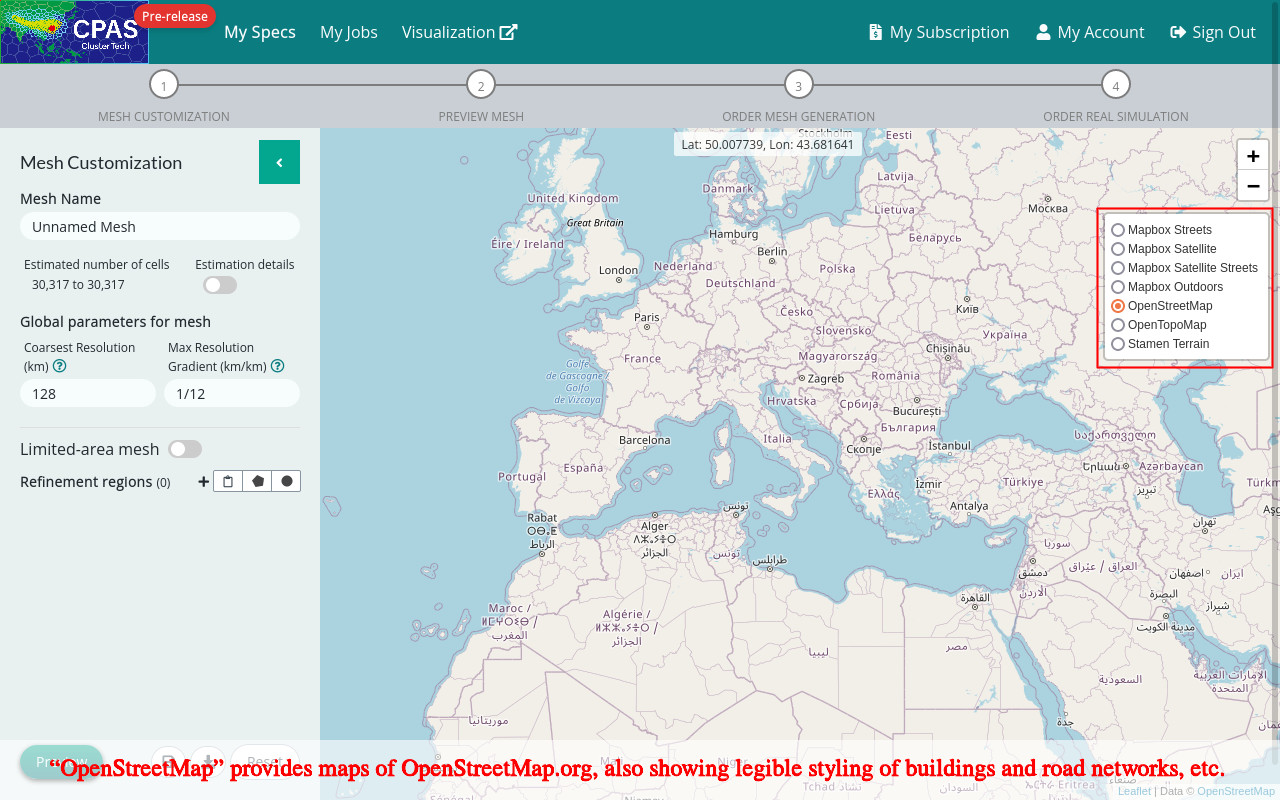This screenshot has height=800, width=1280.
Task: Add a refinement region with plus icon
Action: click(x=204, y=481)
